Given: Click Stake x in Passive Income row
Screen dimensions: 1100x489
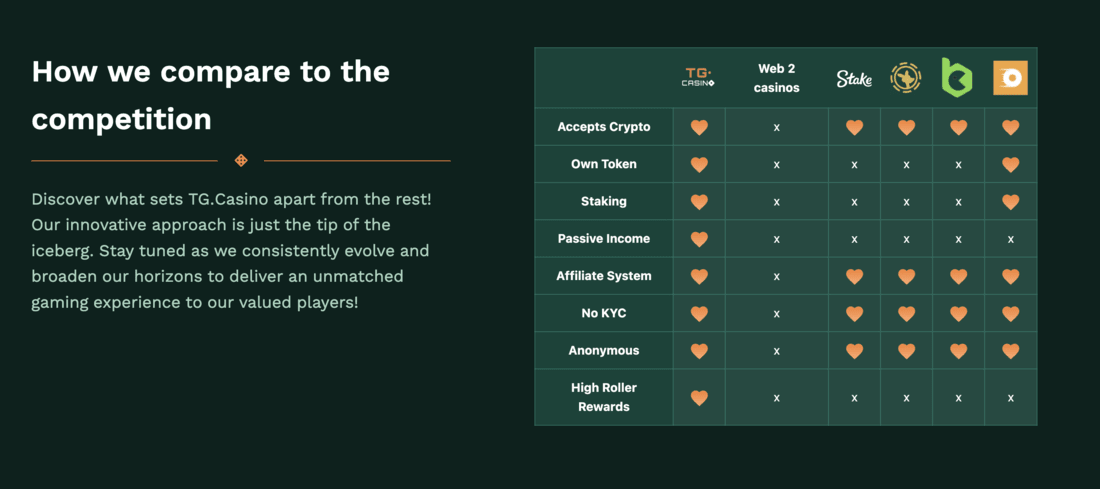Looking at the screenshot, I should [x=854, y=239].
